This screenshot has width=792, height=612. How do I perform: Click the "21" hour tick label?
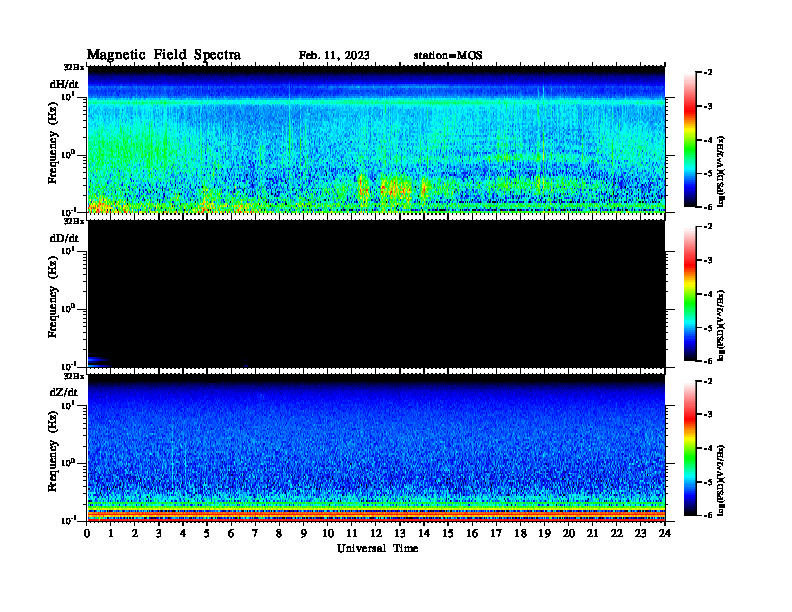pos(592,533)
